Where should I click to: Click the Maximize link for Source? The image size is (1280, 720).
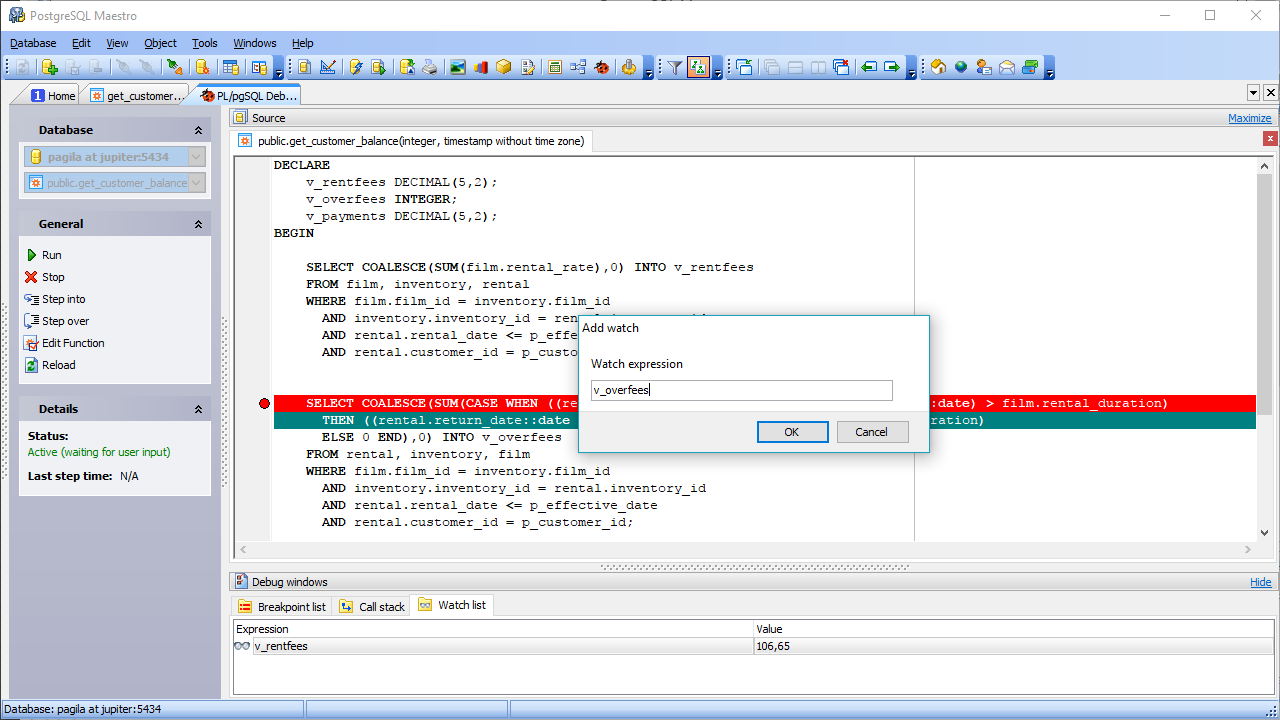click(x=1249, y=118)
